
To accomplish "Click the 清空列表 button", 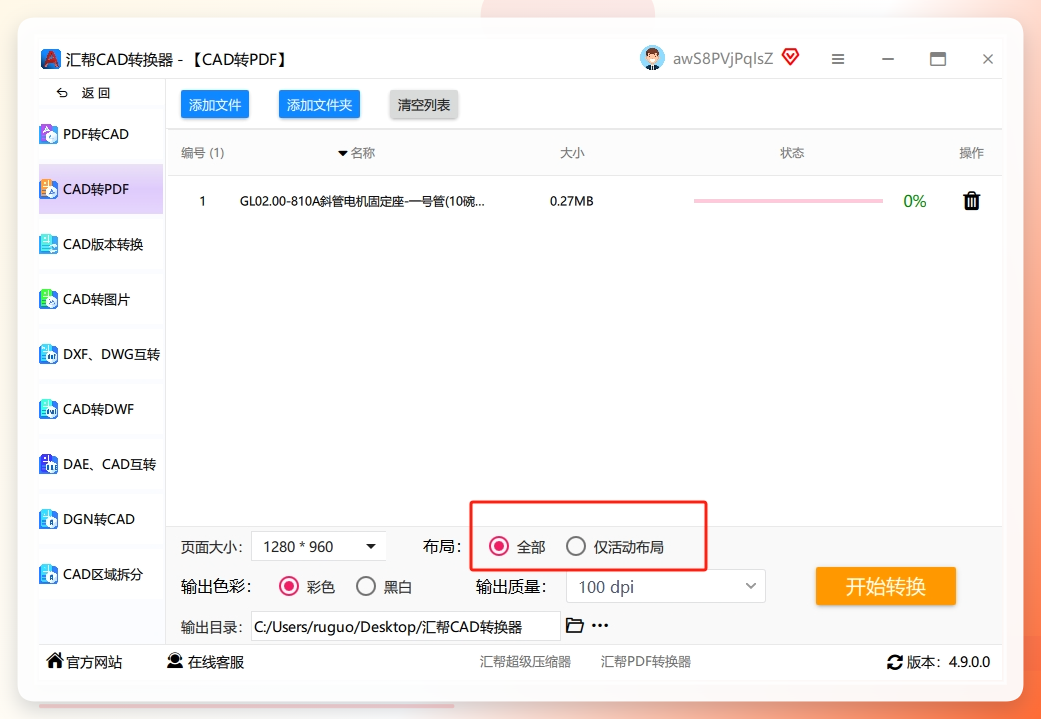I will pyautogui.click(x=424, y=104).
